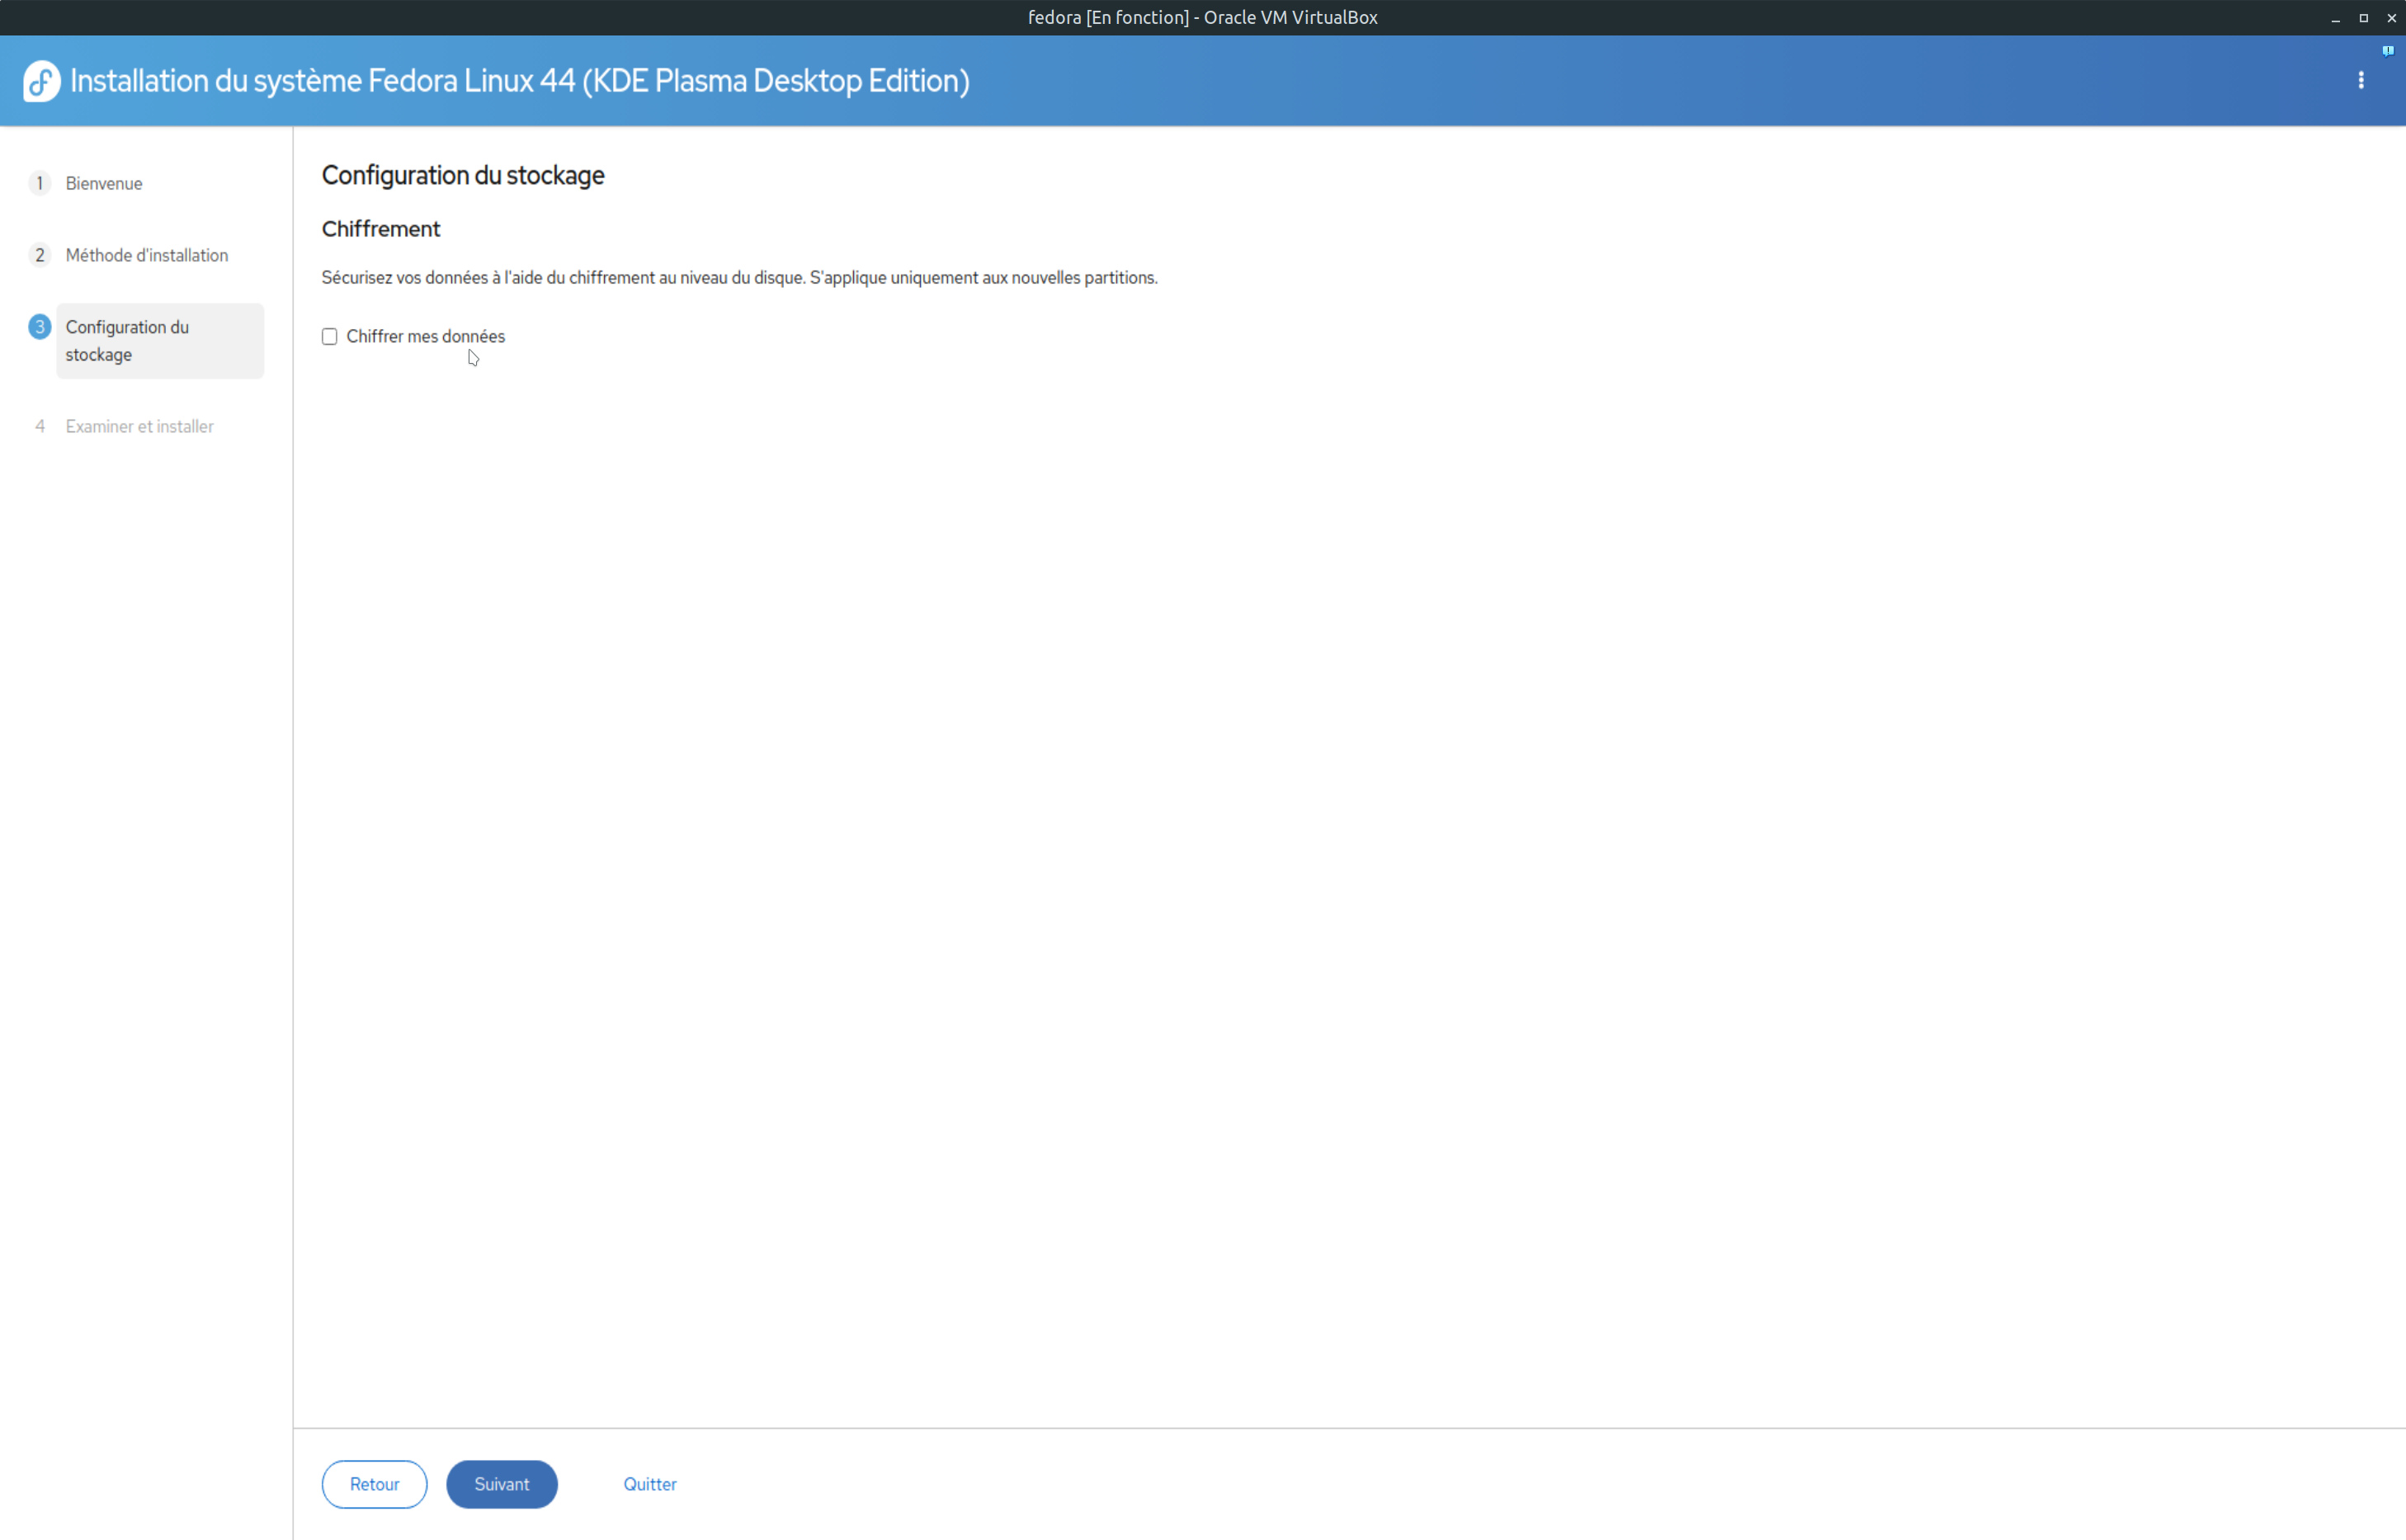Click the "fedora [En fonction] - Oracle VM VirtualBox" title

pyautogui.click(x=1203, y=18)
